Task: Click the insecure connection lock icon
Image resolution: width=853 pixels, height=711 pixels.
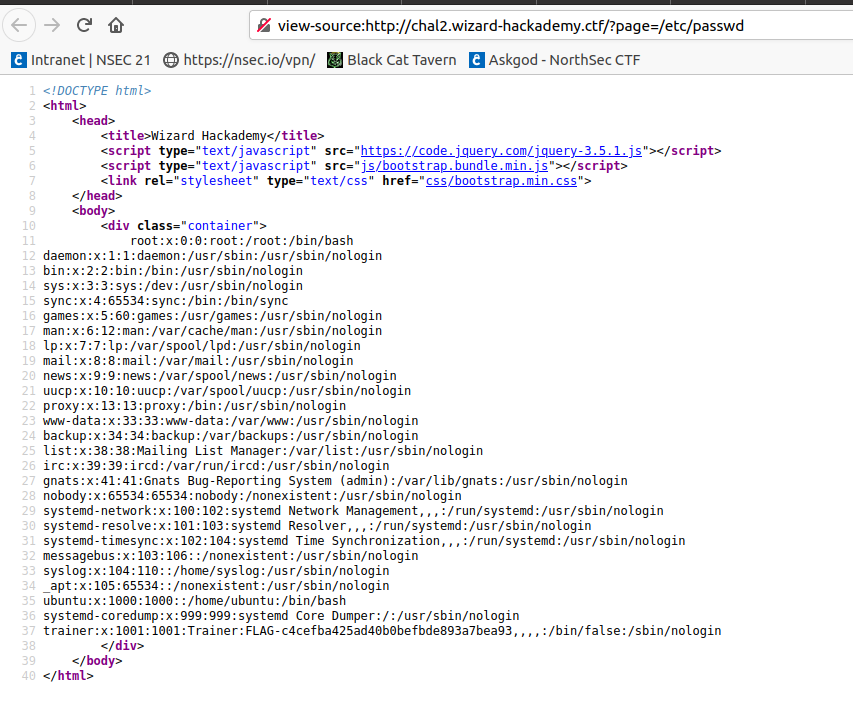Action: [x=264, y=26]
